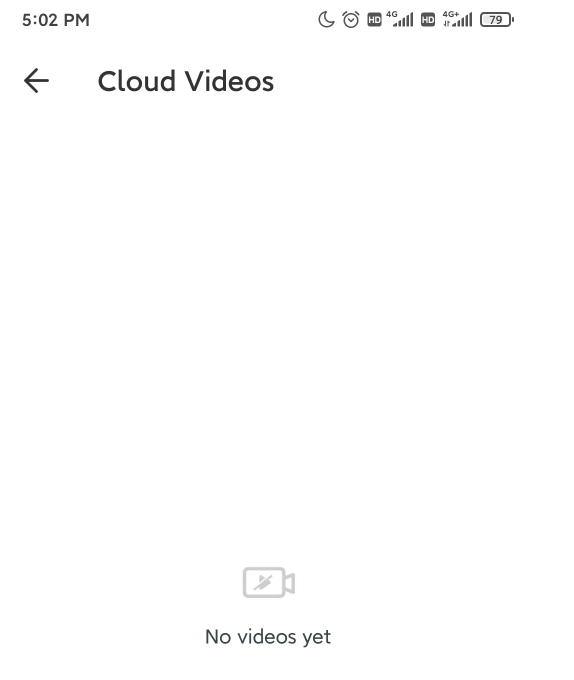This screenshot has width=574, height=680.
Task: Tap the 79 battery percentage number
Action: click(x=496, y=20)
